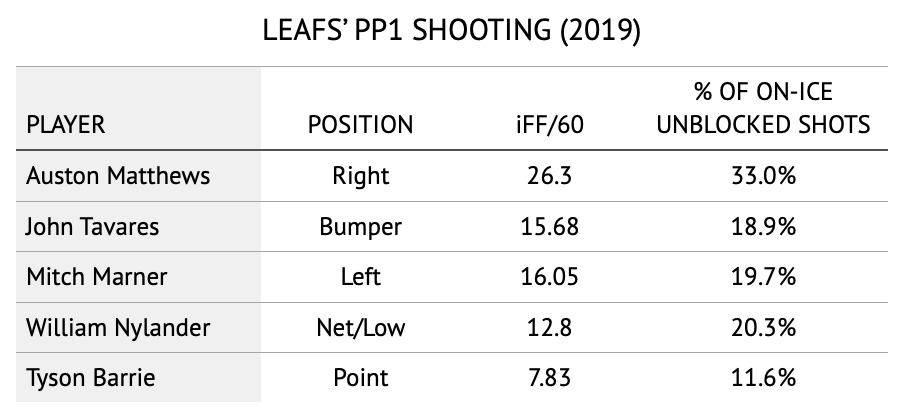Select the POSITION column header
This screenshot has height=414, width=910.
(360, 125)
